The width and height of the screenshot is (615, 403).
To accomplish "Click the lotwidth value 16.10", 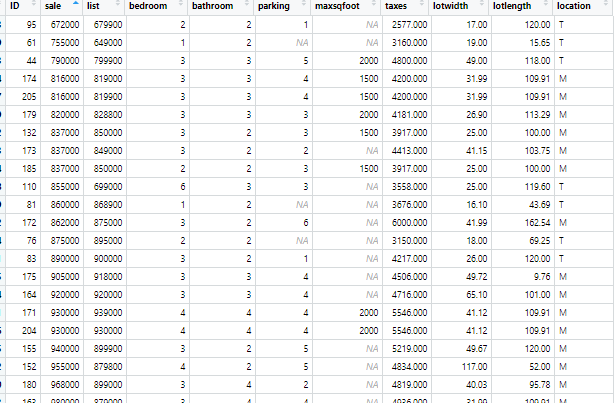I will click(x=477, y=205).
